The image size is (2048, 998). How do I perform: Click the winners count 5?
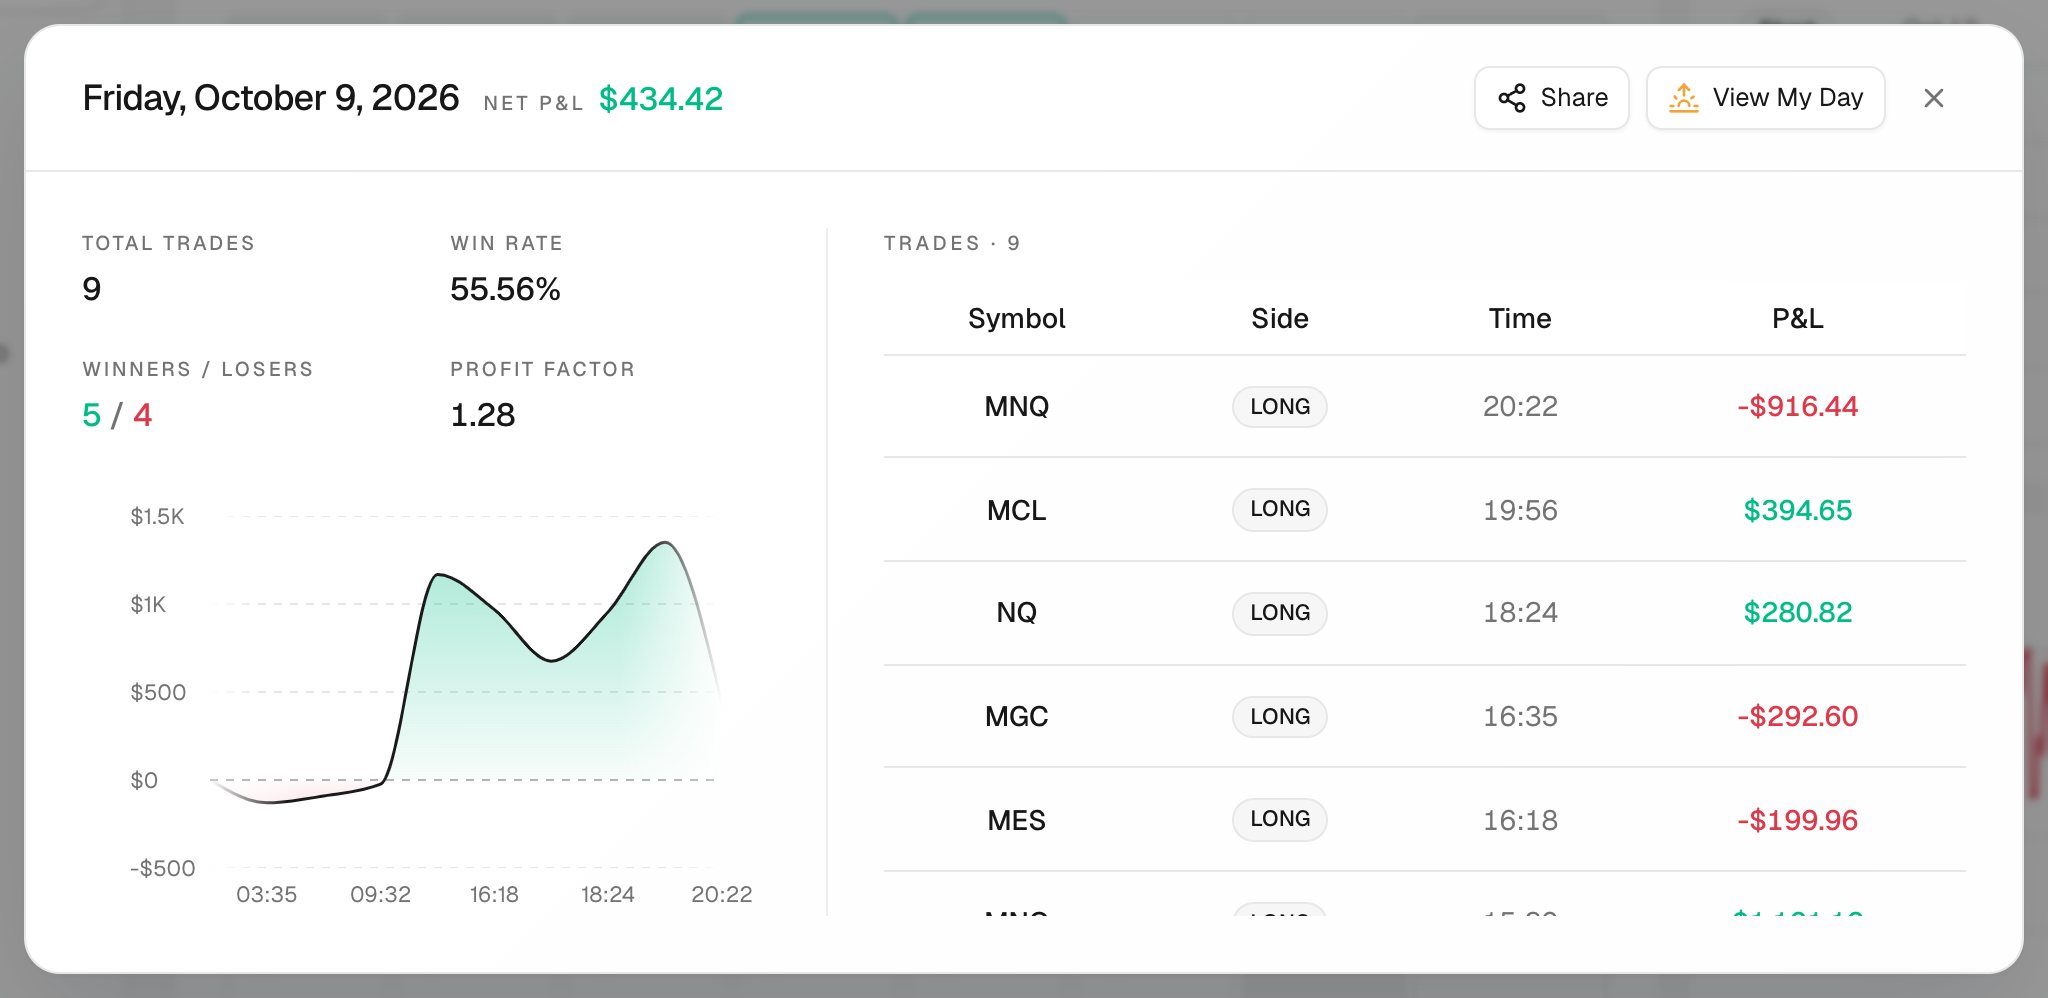click(x=91, y=415)
